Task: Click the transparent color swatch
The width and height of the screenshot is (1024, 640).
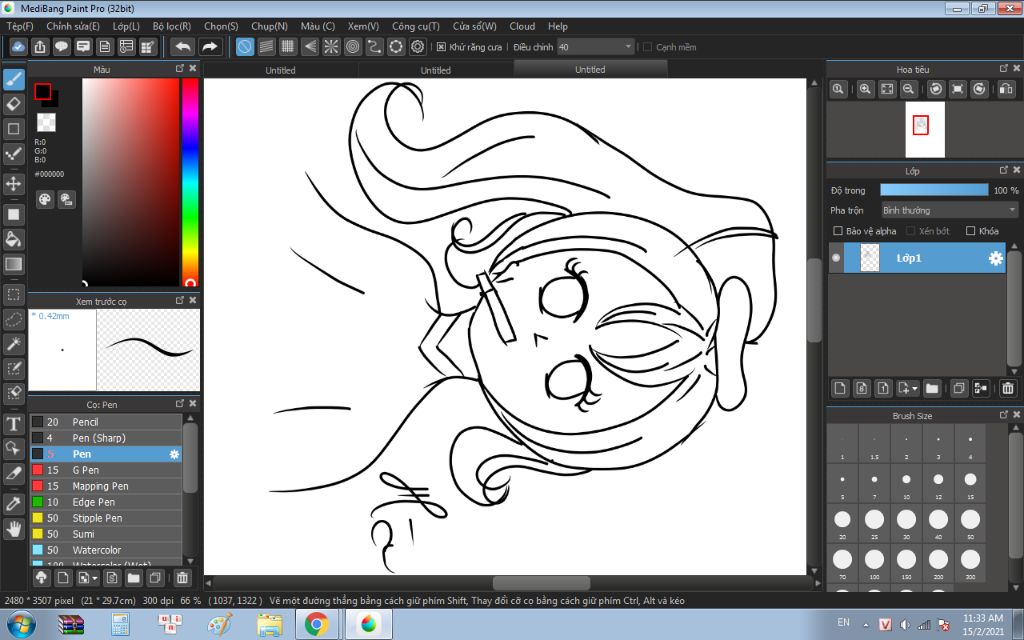Action: tap(46, 122)
